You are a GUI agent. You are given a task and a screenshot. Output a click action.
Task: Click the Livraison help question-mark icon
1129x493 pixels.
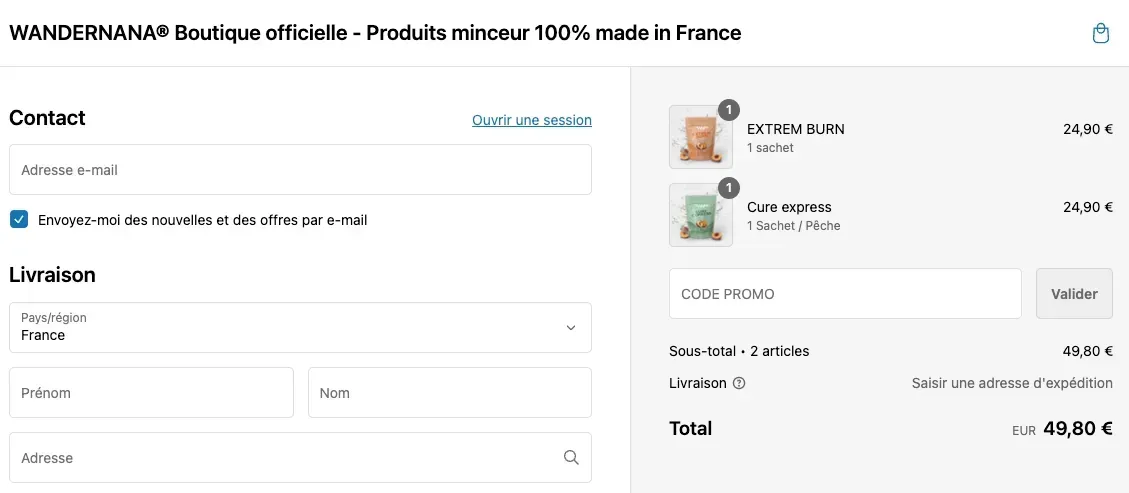(x=739, y=384)
